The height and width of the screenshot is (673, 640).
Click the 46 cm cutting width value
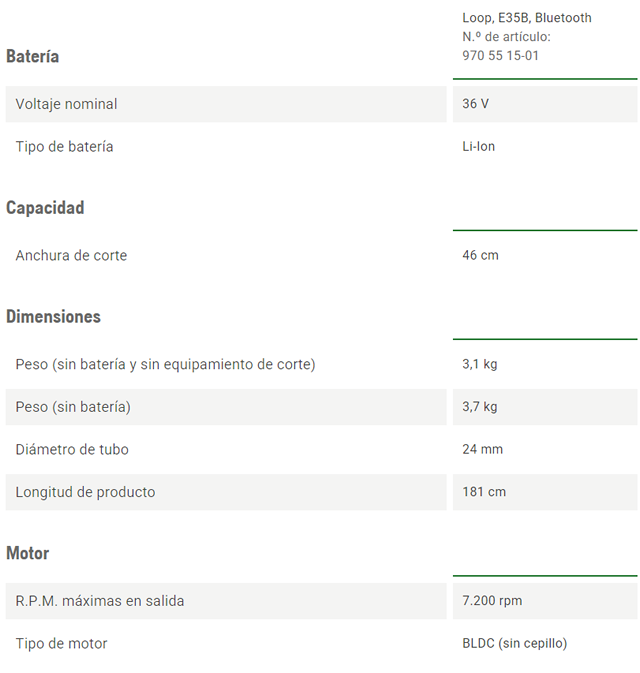coord(480,256)
